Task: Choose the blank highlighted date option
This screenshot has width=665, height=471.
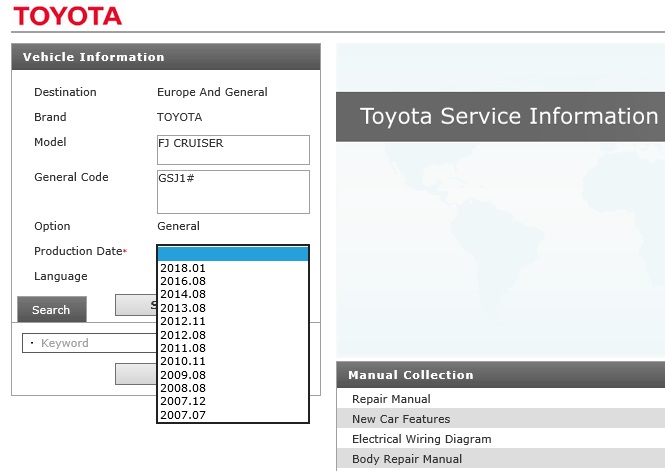Action: pos(232,254)
